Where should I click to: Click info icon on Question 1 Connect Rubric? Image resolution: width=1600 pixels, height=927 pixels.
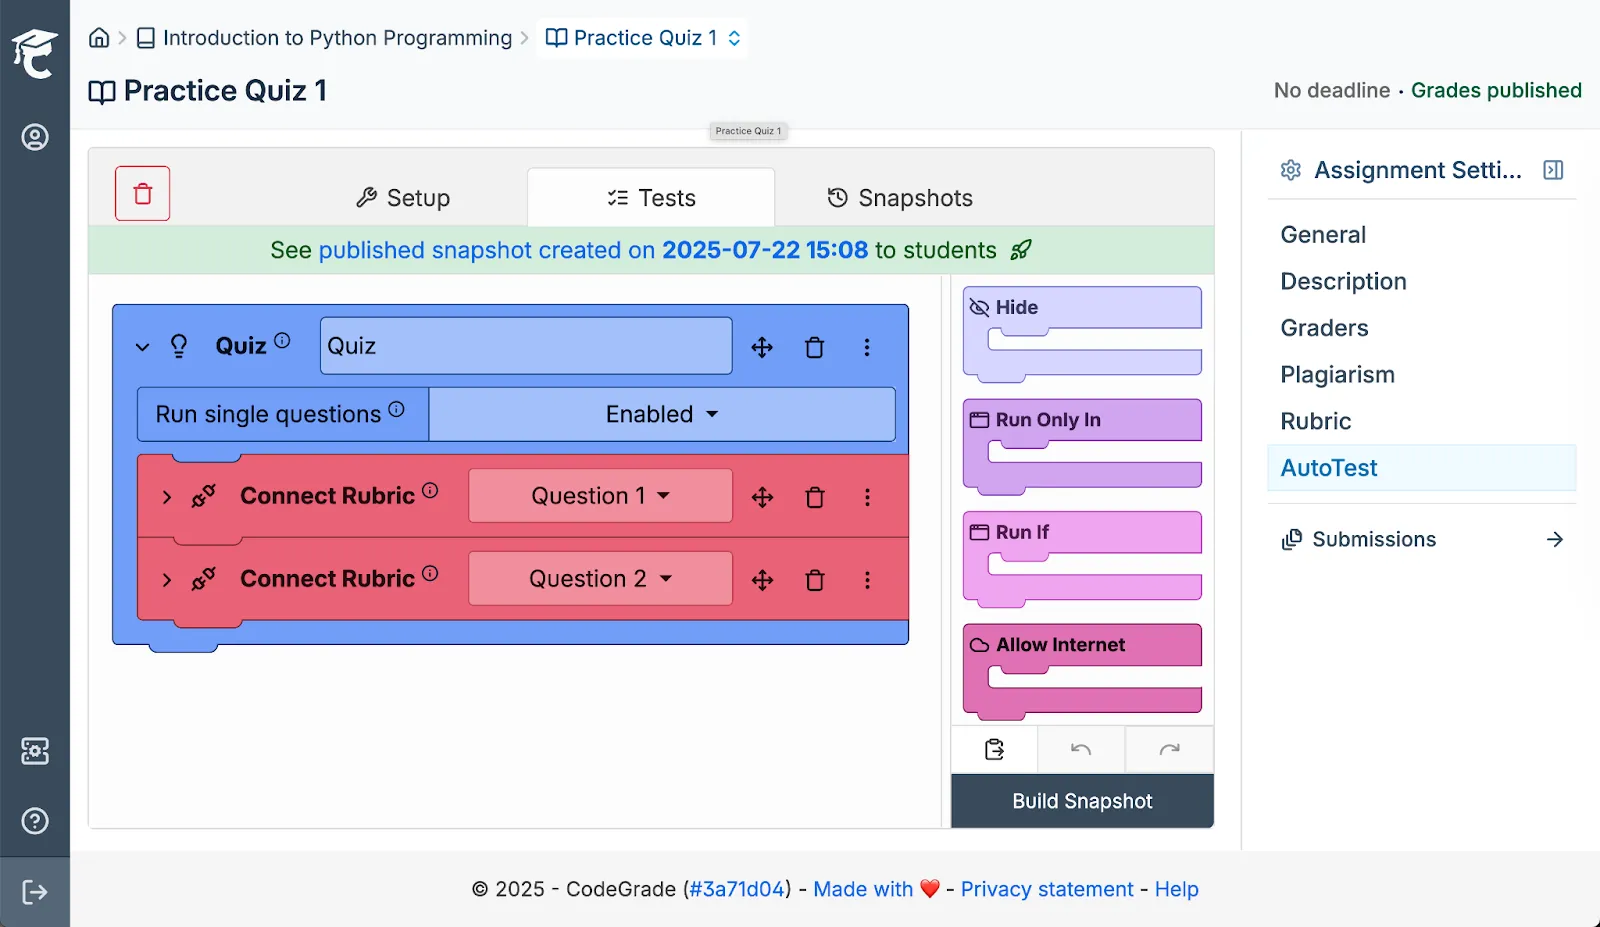[x=430, y=490]
